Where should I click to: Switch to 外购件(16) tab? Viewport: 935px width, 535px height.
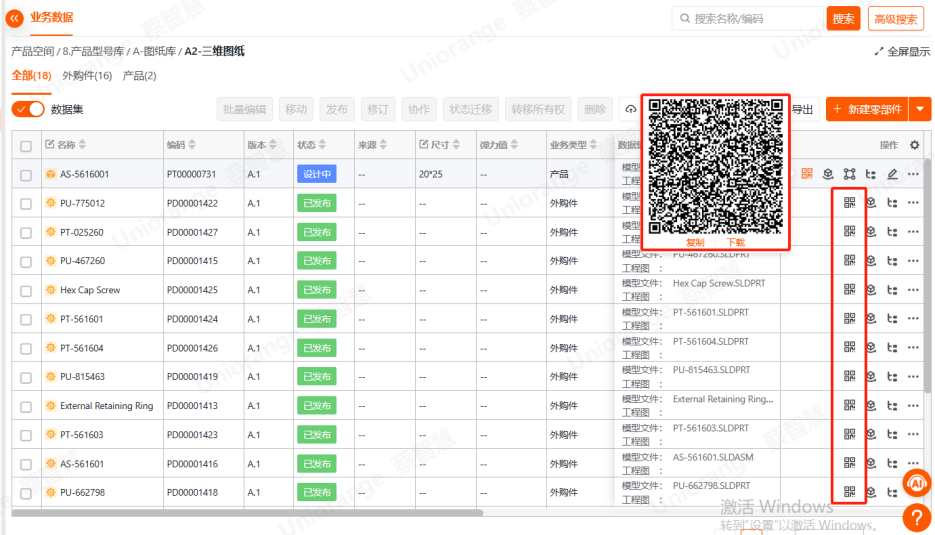(x=87, y=76)
